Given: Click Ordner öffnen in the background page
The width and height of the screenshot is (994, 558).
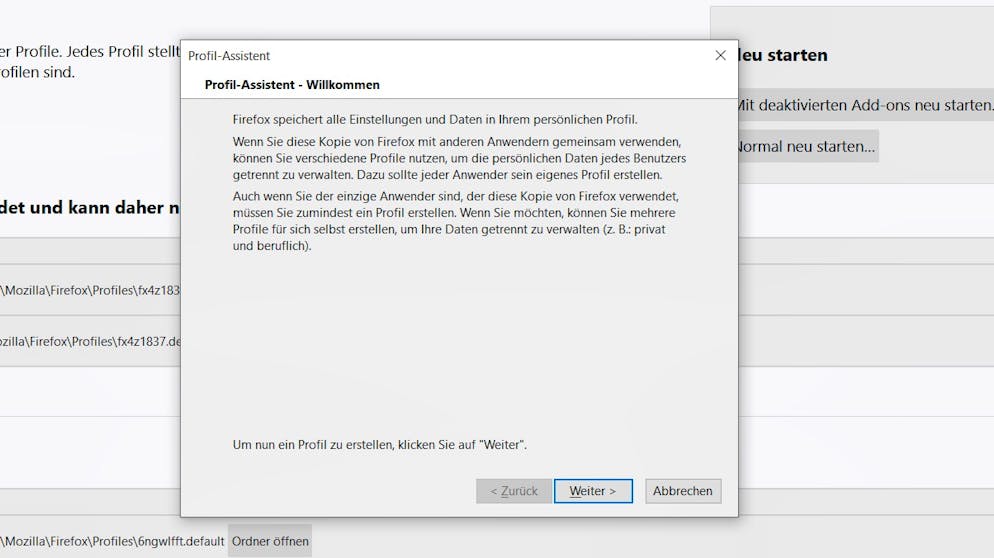Looking at the screenshot, I should tap(270, 541).
